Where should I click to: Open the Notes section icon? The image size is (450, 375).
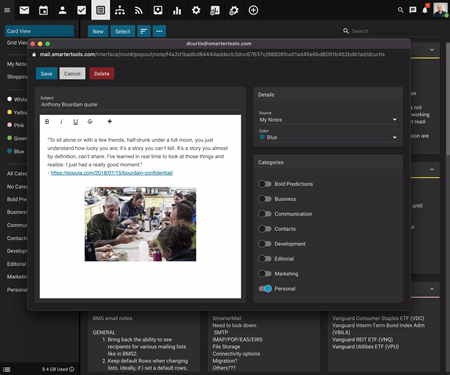point(100,10)
